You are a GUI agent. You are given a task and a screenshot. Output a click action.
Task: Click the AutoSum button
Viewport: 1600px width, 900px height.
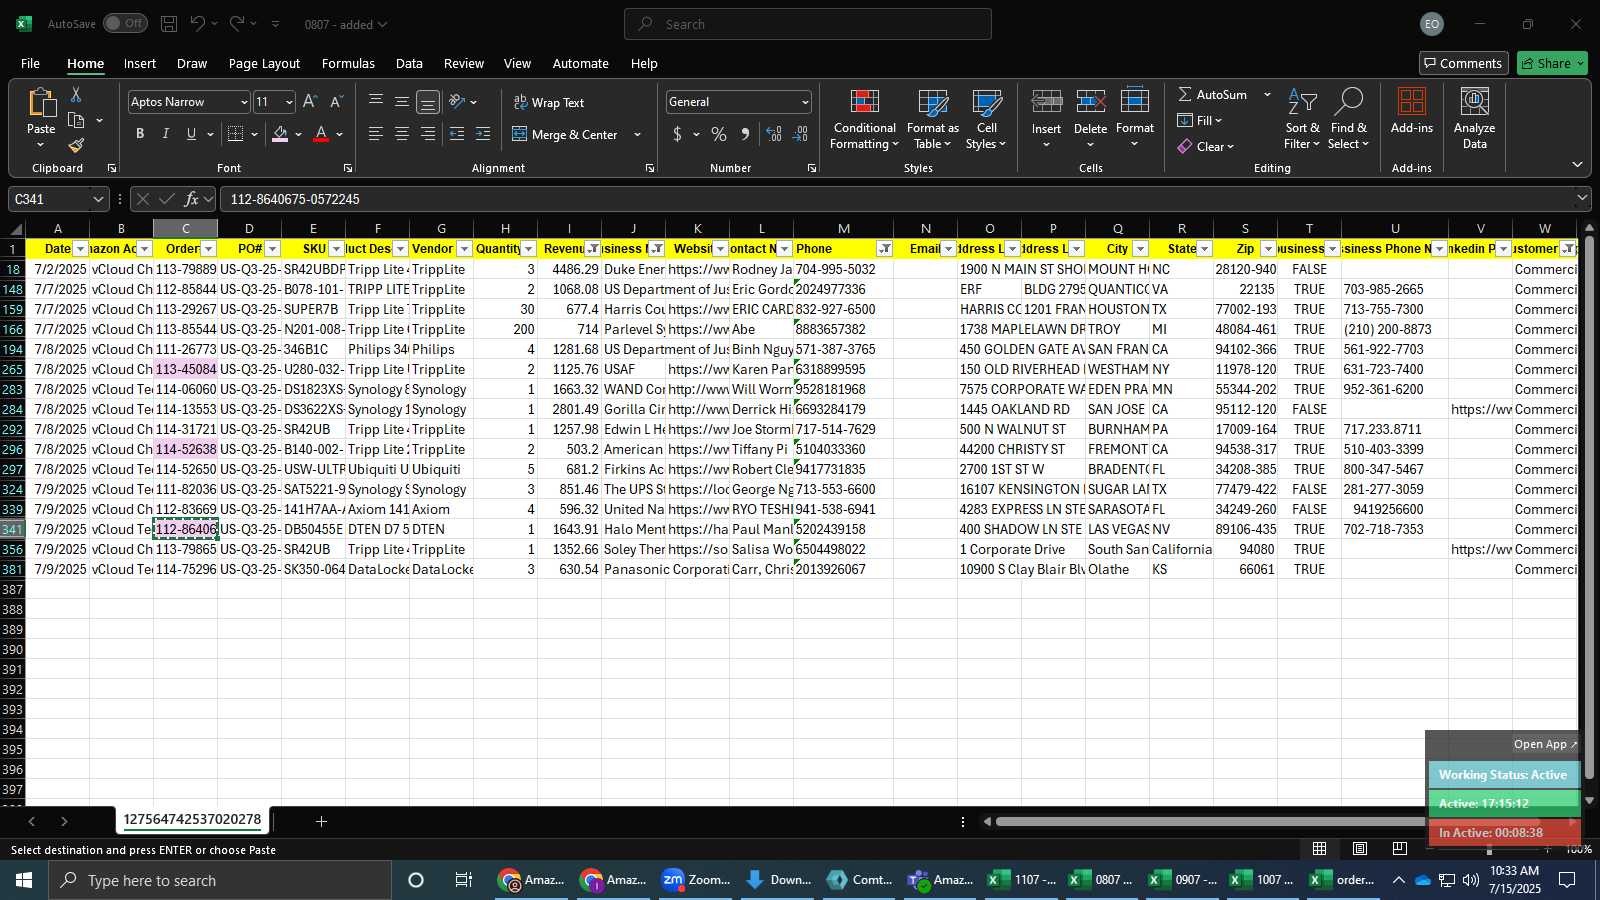1212,94
